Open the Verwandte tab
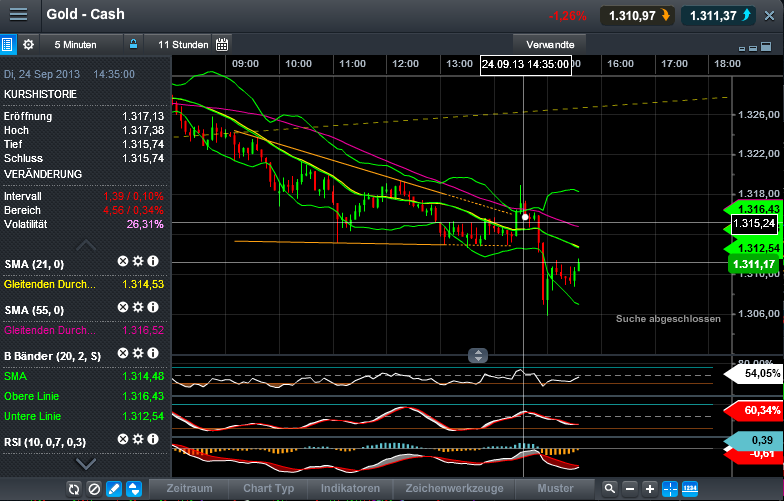 tap(550, 44)
